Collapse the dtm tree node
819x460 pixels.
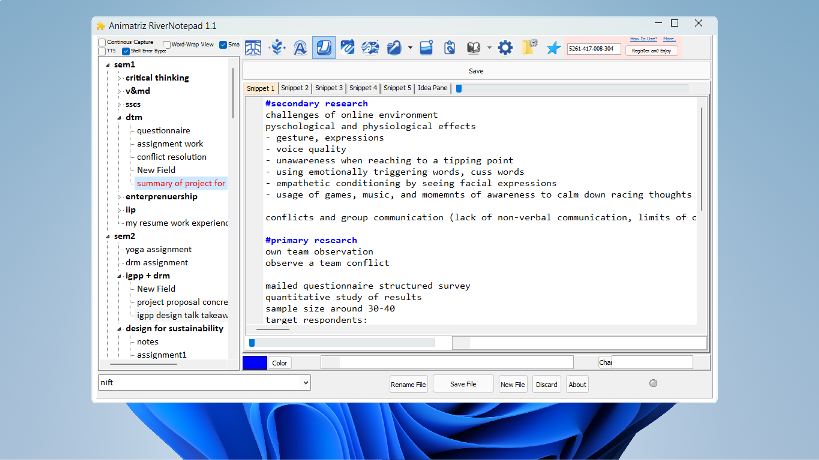(x=120, y=117)
